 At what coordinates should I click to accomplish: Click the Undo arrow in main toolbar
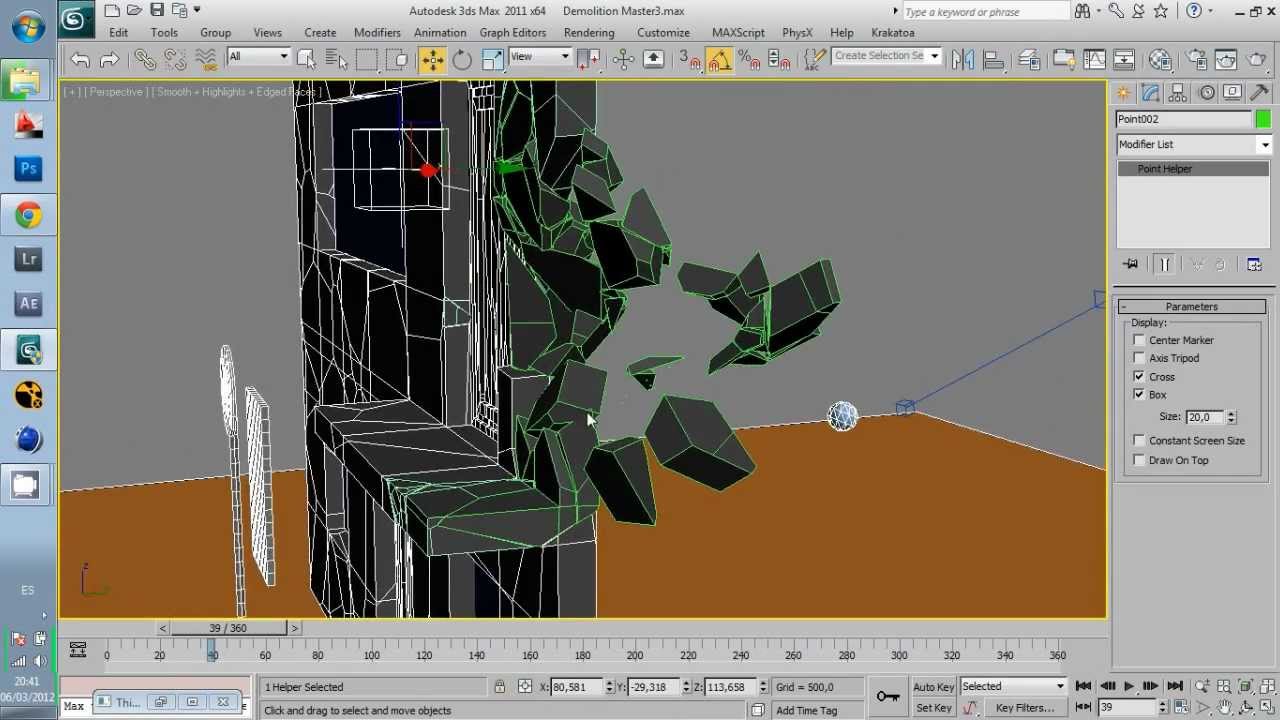[x=80, y=60]
